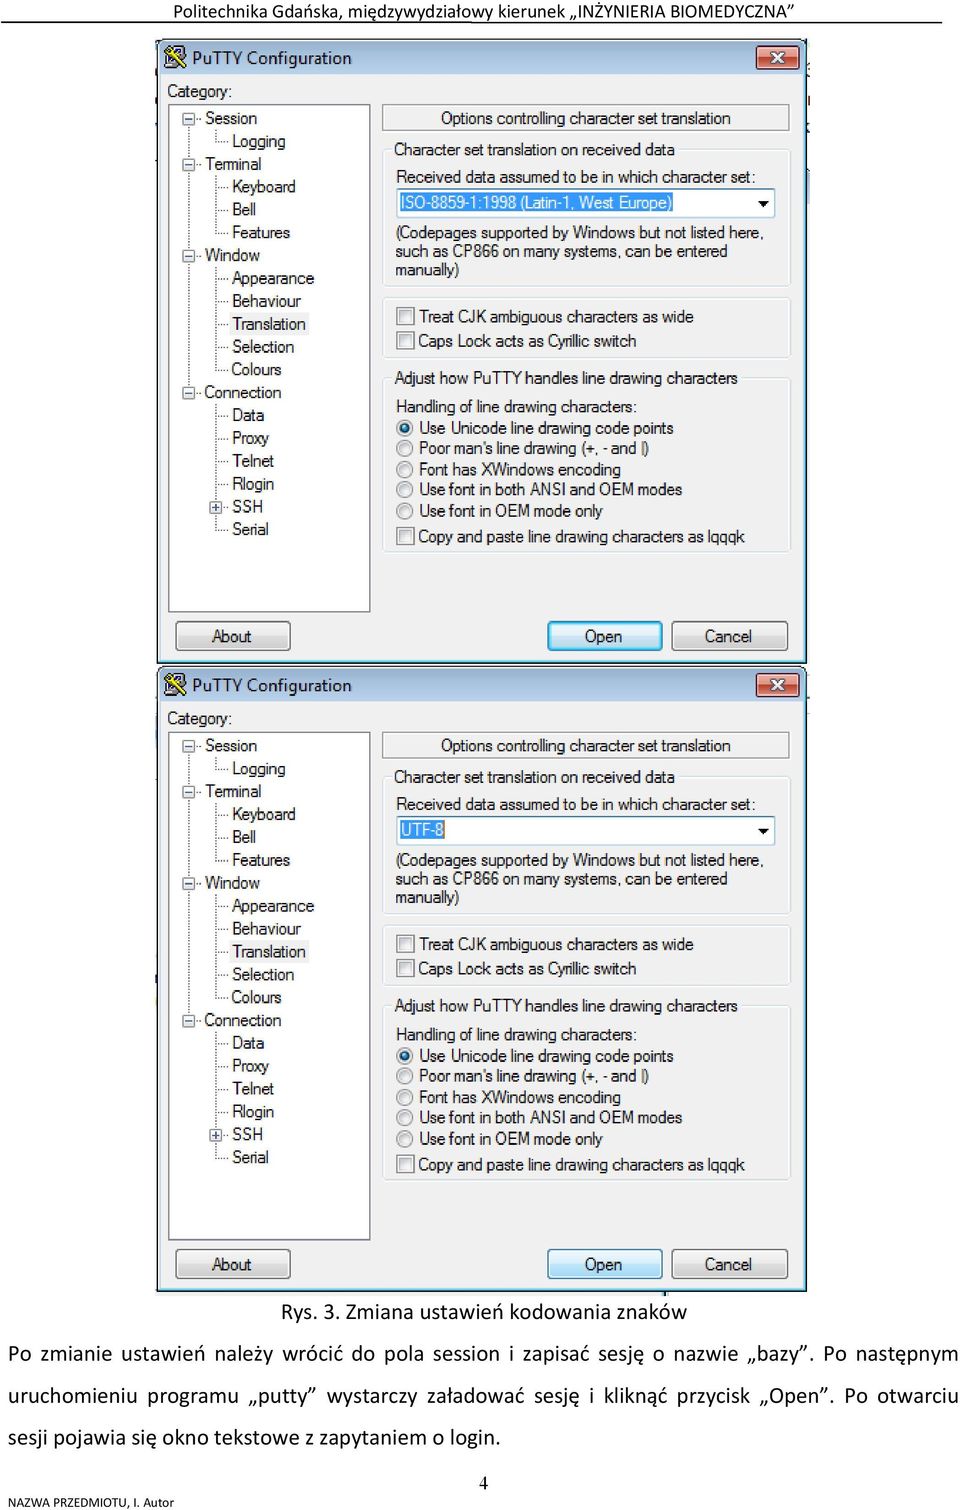Screen dimensions: 960x1510
Task: Collapse Session node in upper window tree
Action: click(x=188, y=118)
